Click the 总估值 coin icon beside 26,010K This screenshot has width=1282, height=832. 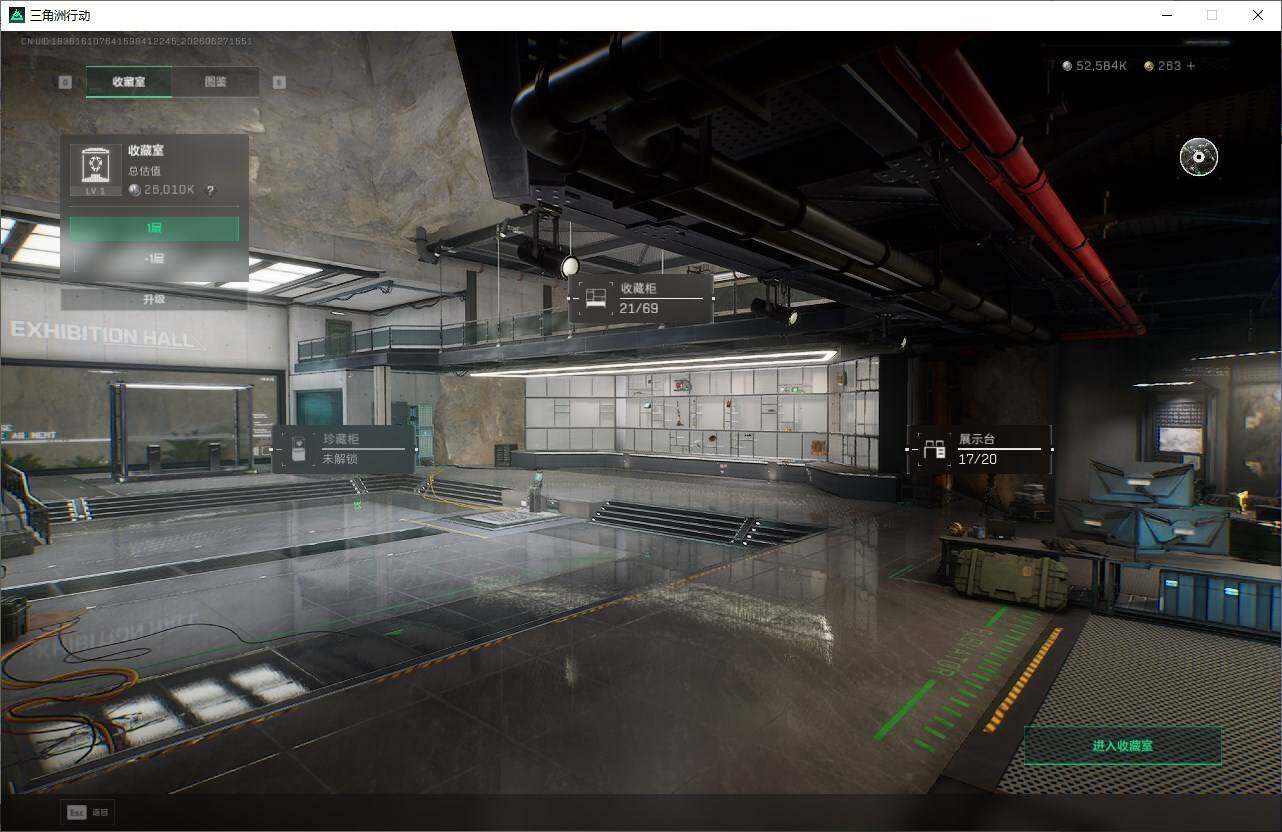[x=135, y=190]
